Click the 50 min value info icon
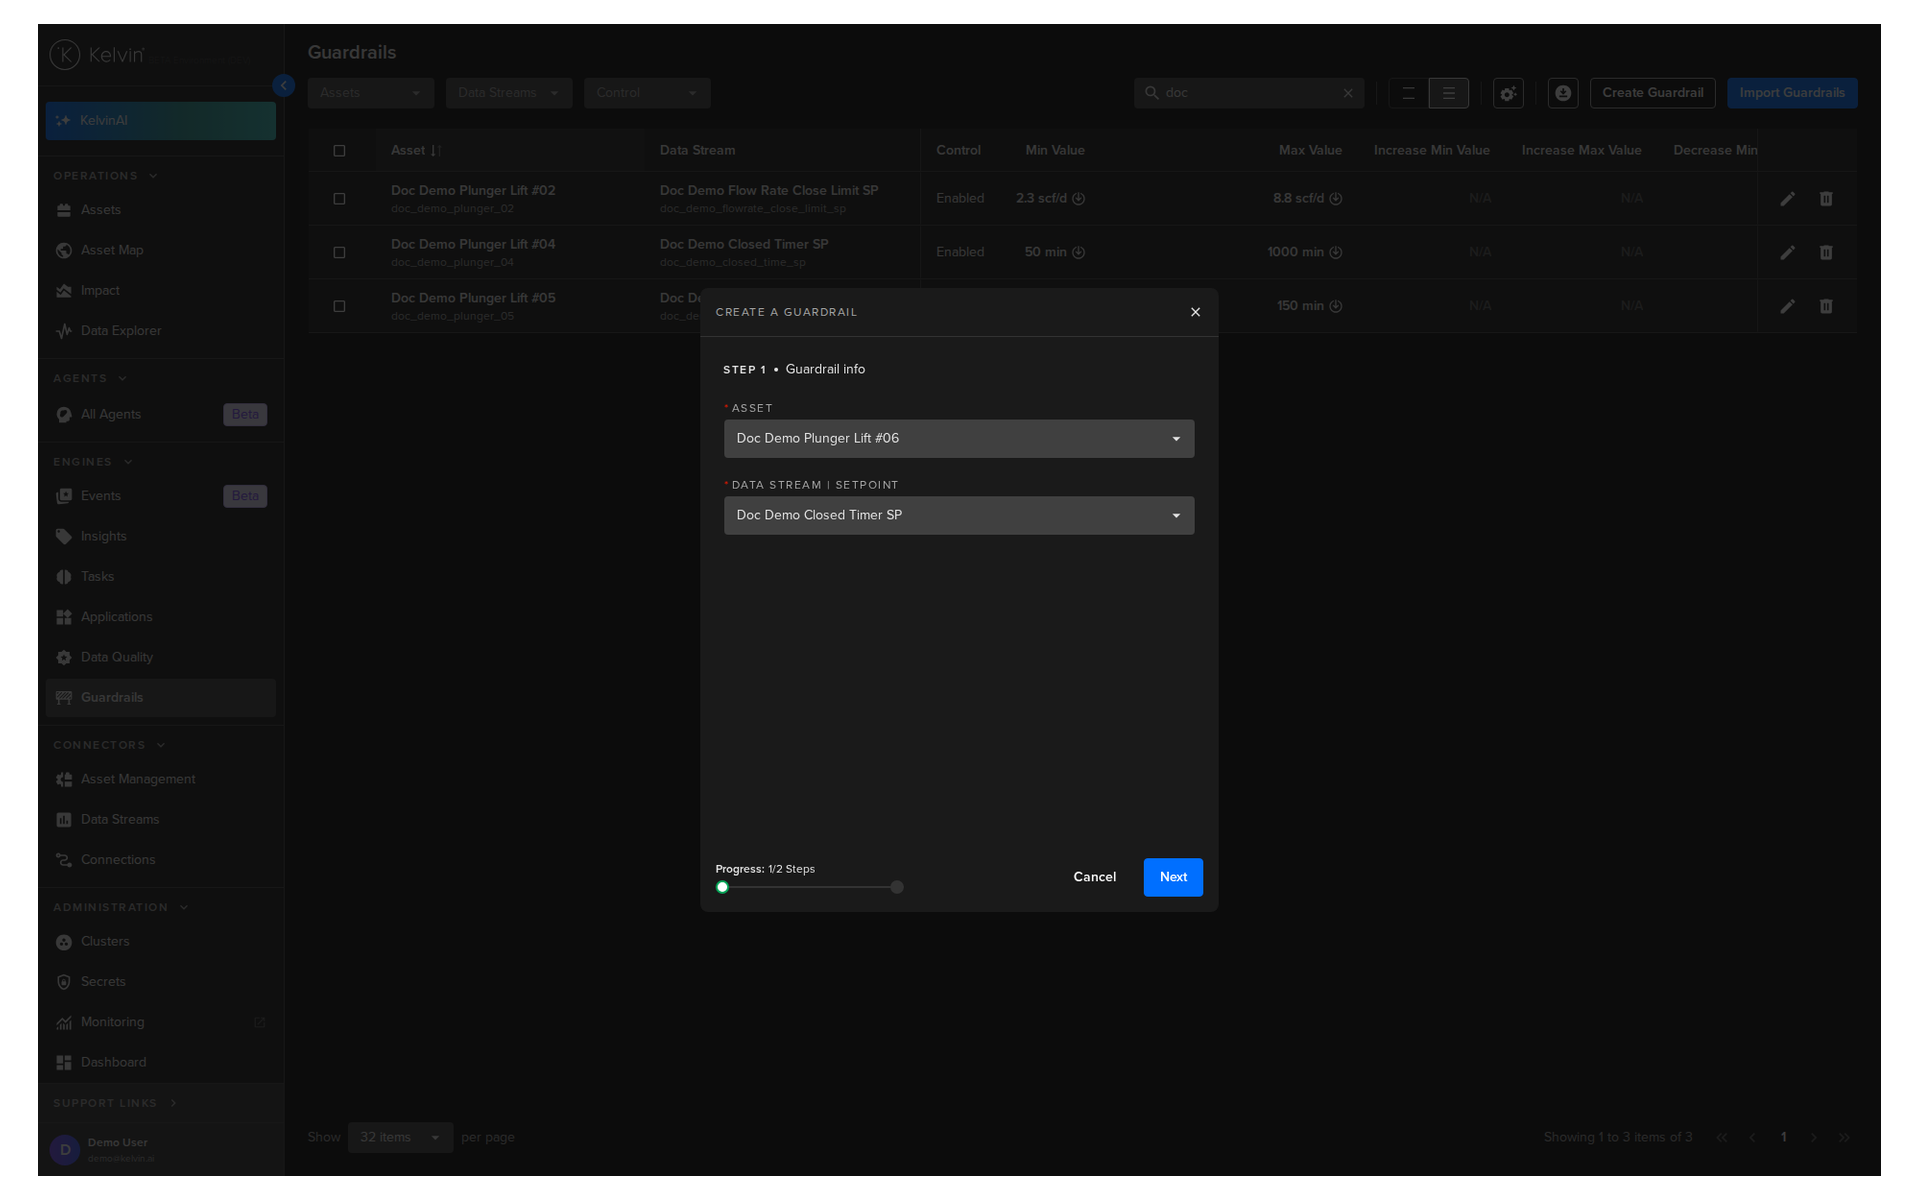This screenshot has width=1920, height=1200. click(x=1079, y=253)
